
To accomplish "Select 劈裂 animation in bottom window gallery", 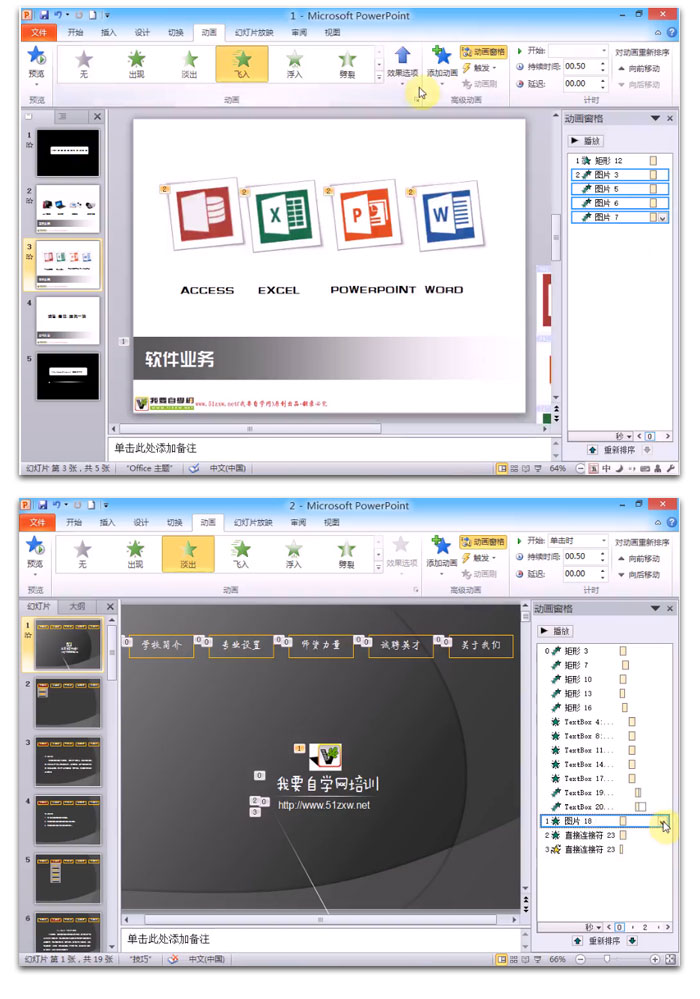I will click(x=346, y=553).
